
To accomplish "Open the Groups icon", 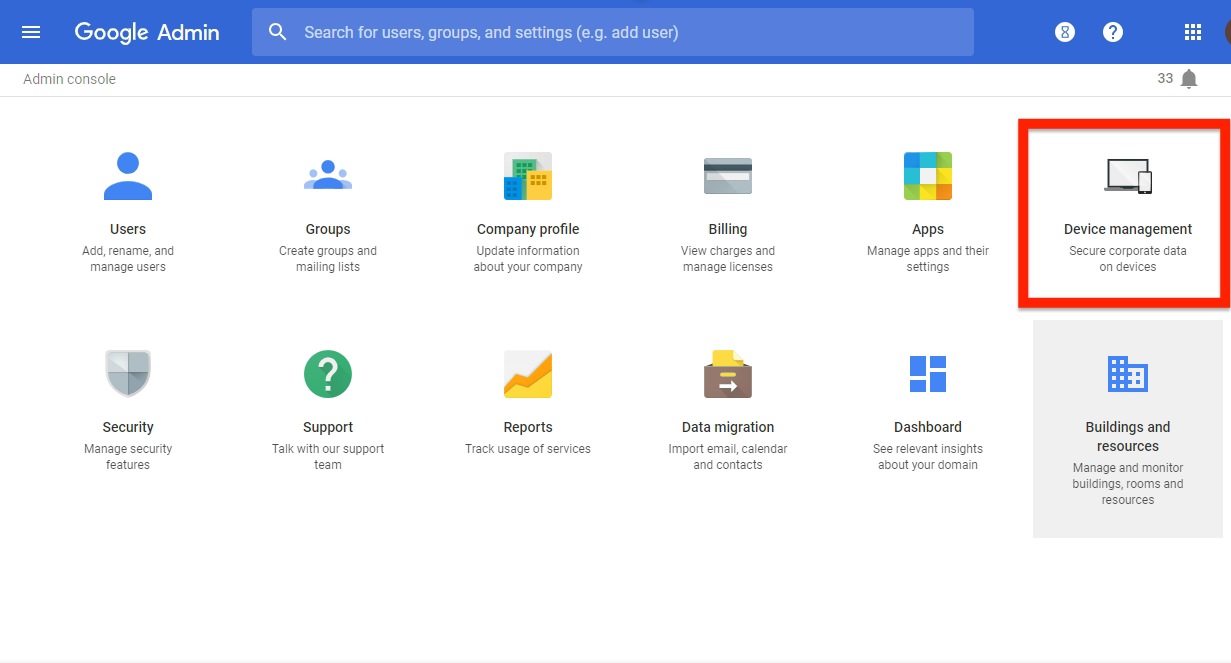I will click(x=328, y=176).
